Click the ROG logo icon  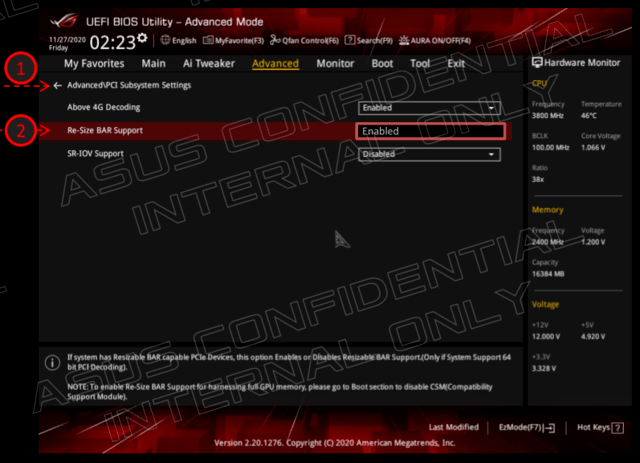click(65, 20)
